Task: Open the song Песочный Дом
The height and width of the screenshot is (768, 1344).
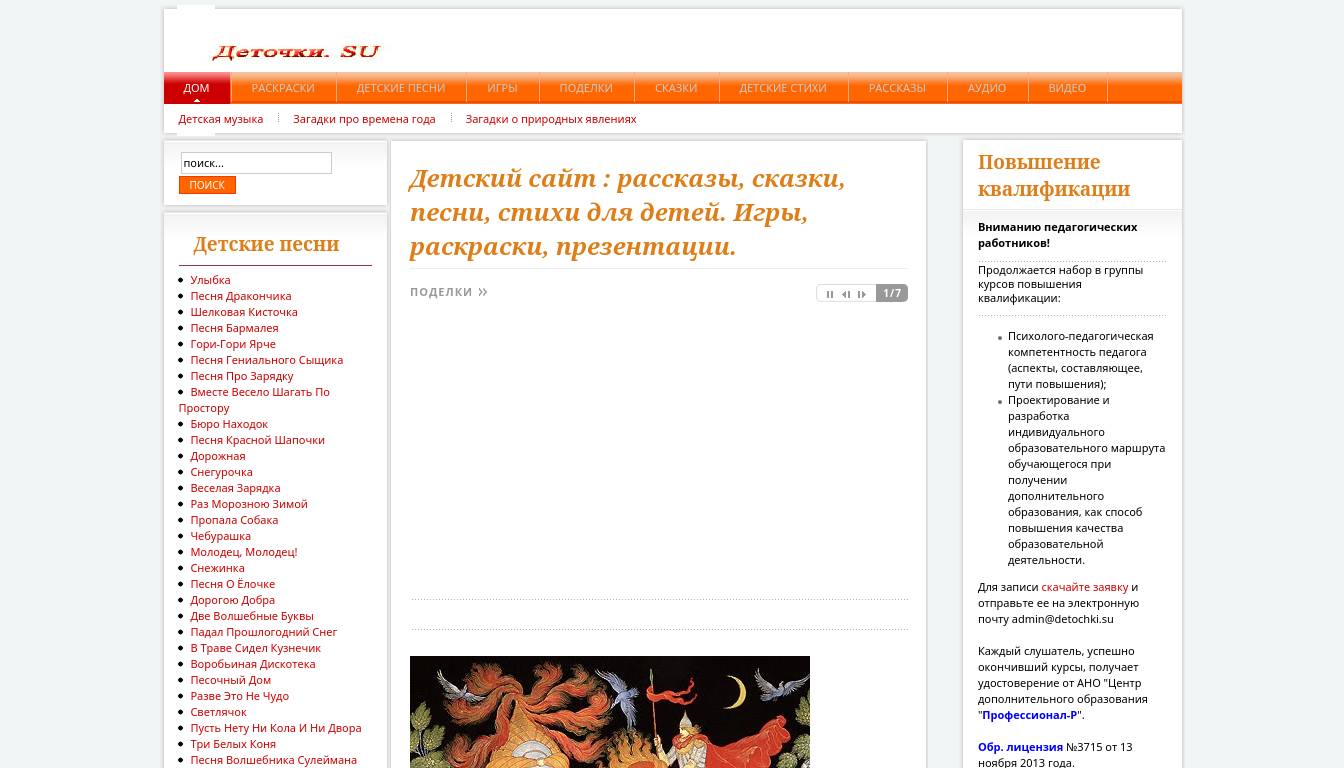Action: click(x=230, y=680)
